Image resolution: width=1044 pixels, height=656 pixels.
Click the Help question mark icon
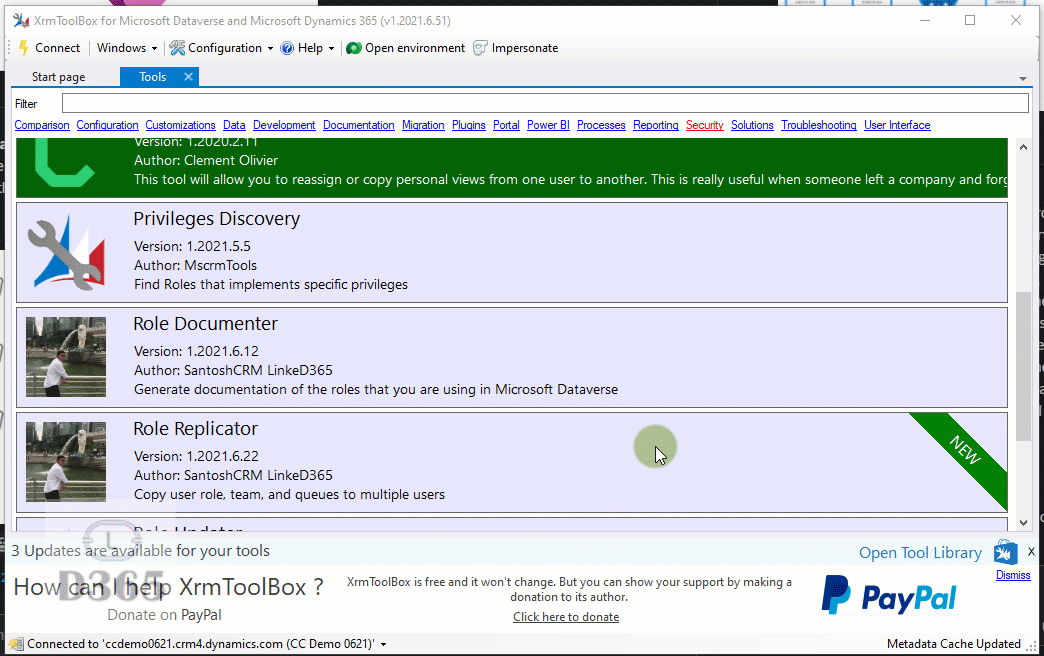tap(287, 48)
